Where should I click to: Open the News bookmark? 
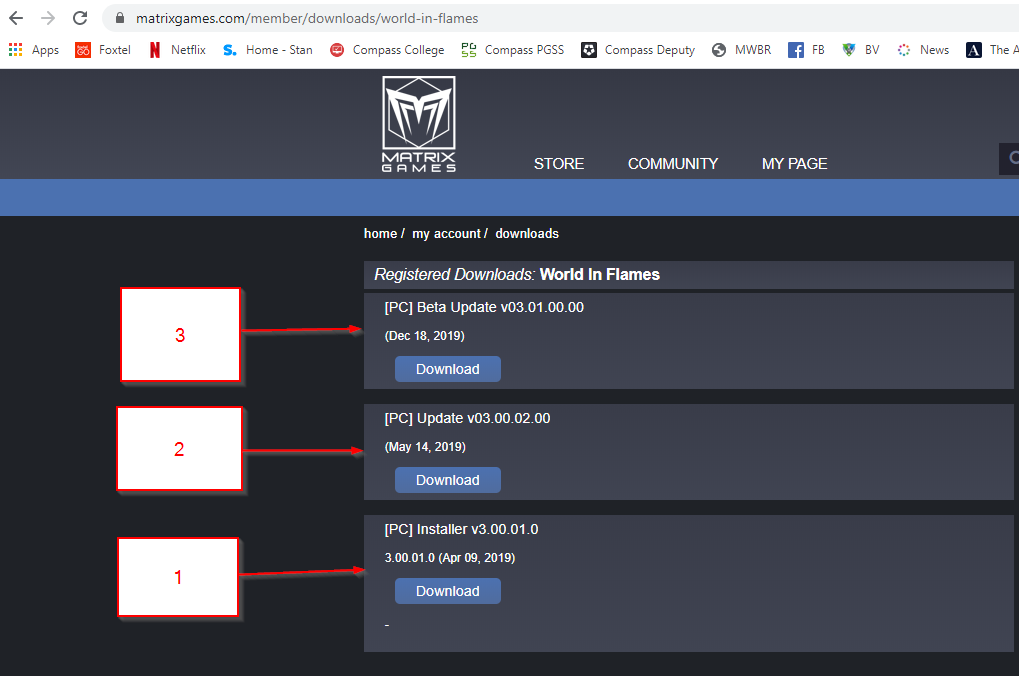(x=923, y=50)
